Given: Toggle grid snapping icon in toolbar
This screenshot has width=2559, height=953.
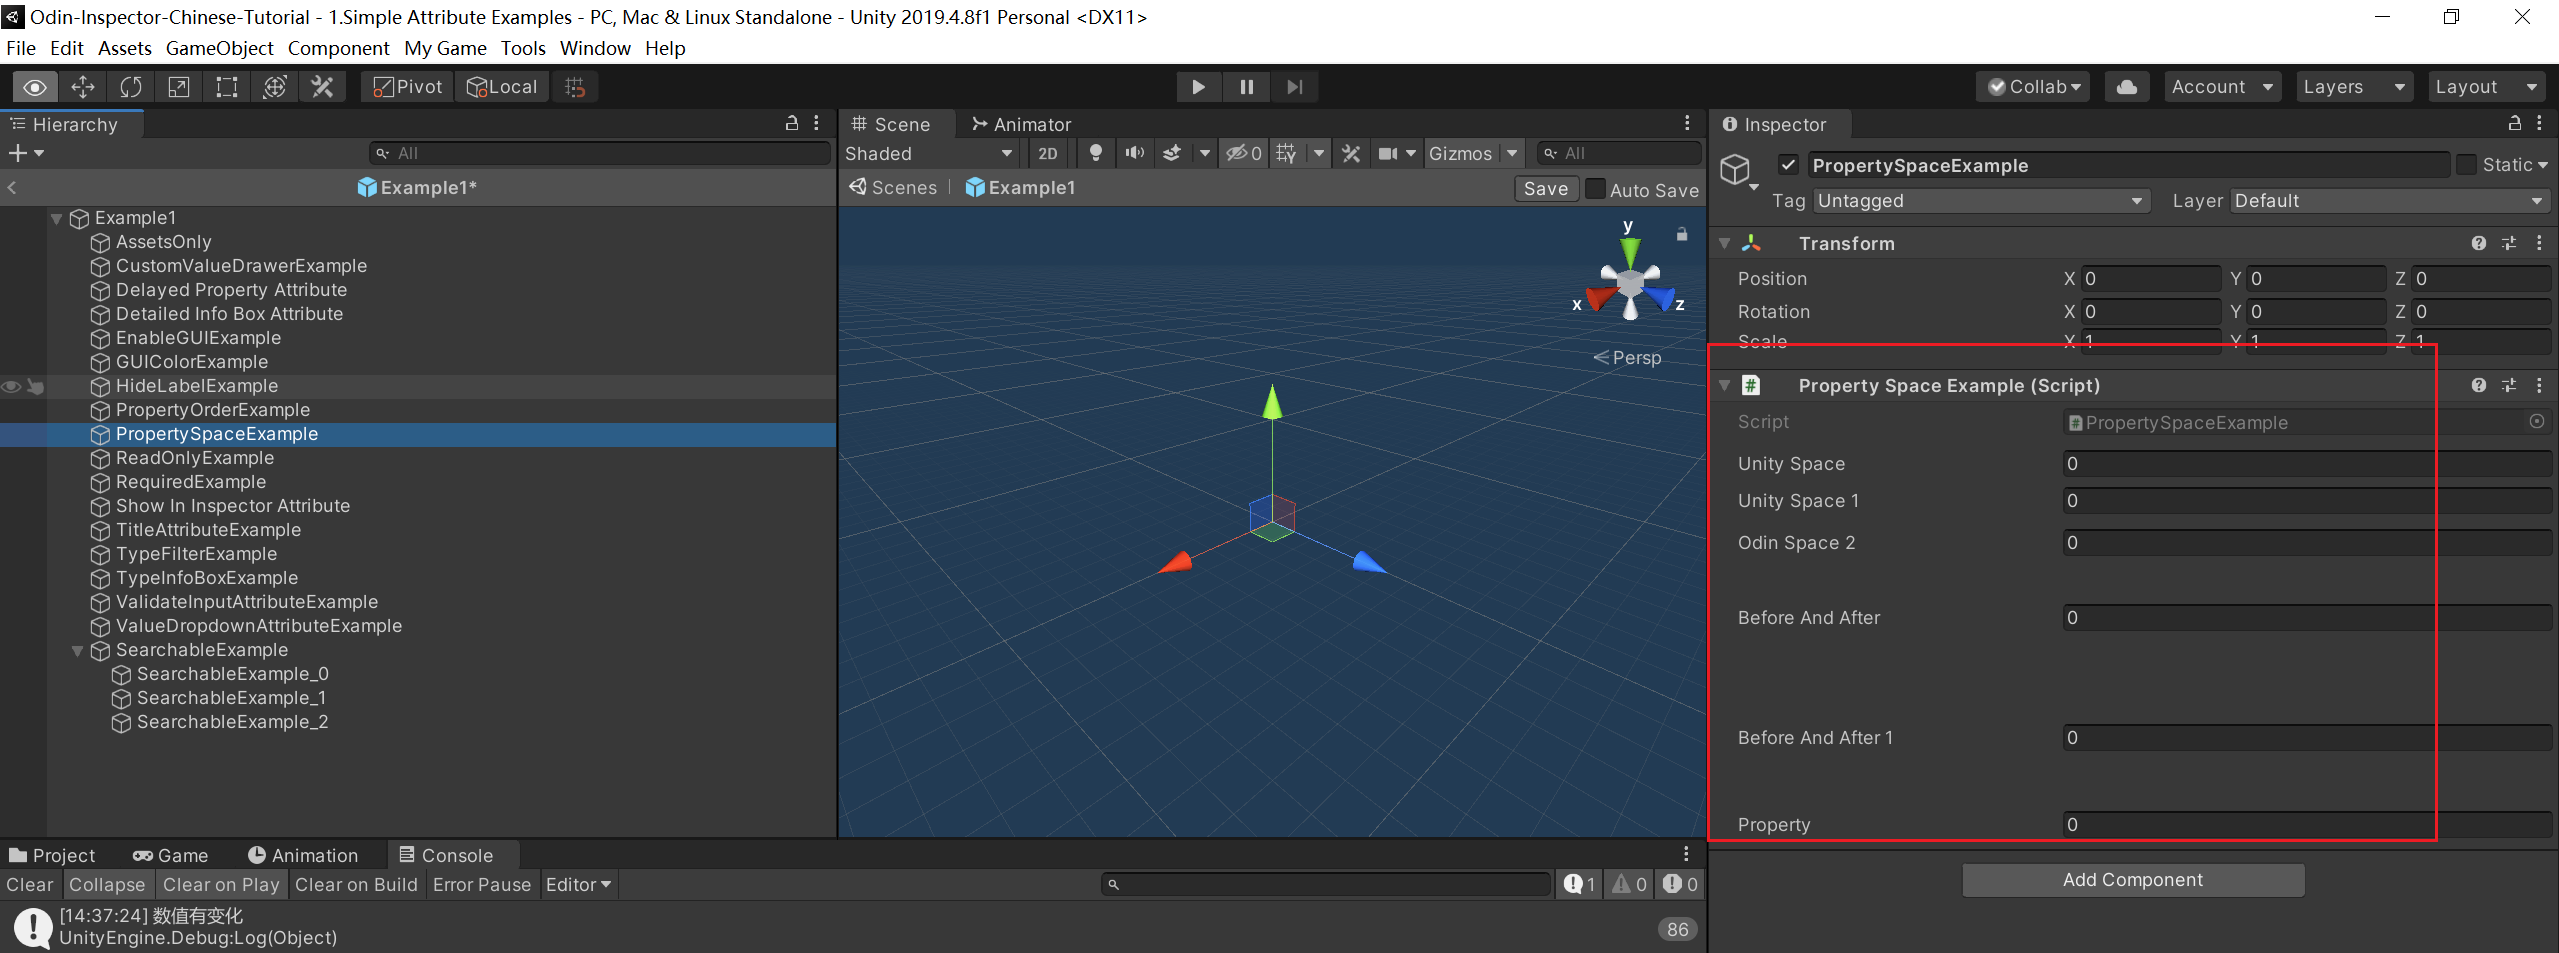Looking at the screenshot, I should coord(575,87).
